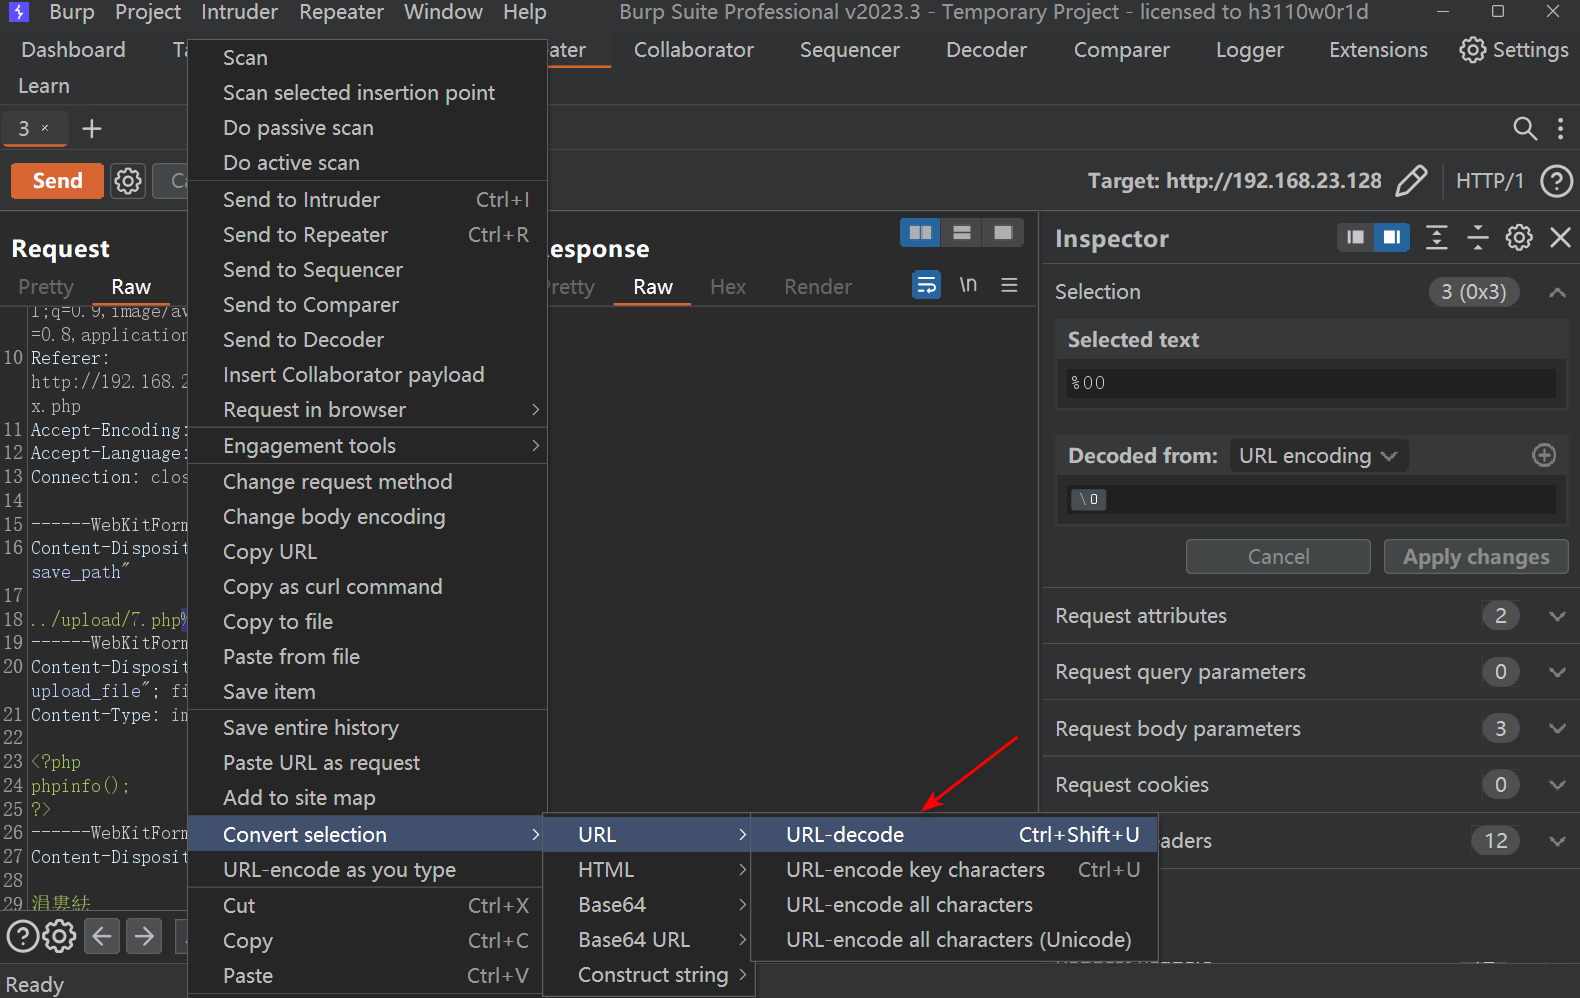Expand the Request attributes section
1580x998 pixels.
[1556, 616]
